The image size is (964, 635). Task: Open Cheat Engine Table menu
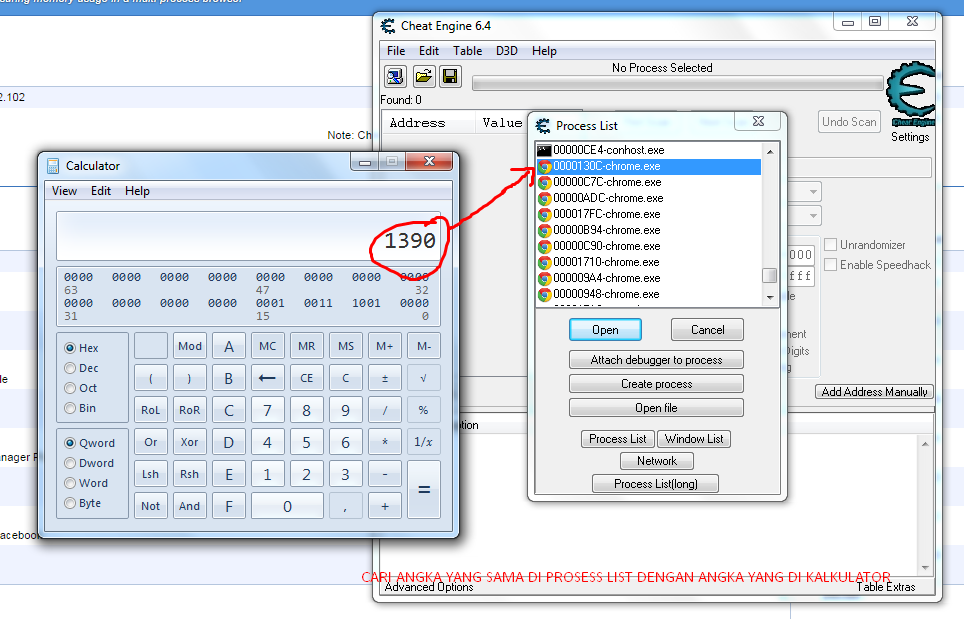[467, 51]
